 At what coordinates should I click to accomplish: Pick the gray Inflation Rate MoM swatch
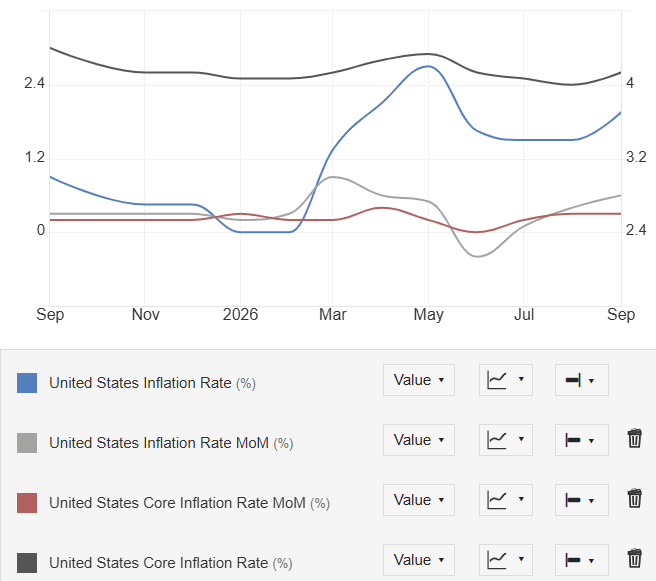[27, 443]
